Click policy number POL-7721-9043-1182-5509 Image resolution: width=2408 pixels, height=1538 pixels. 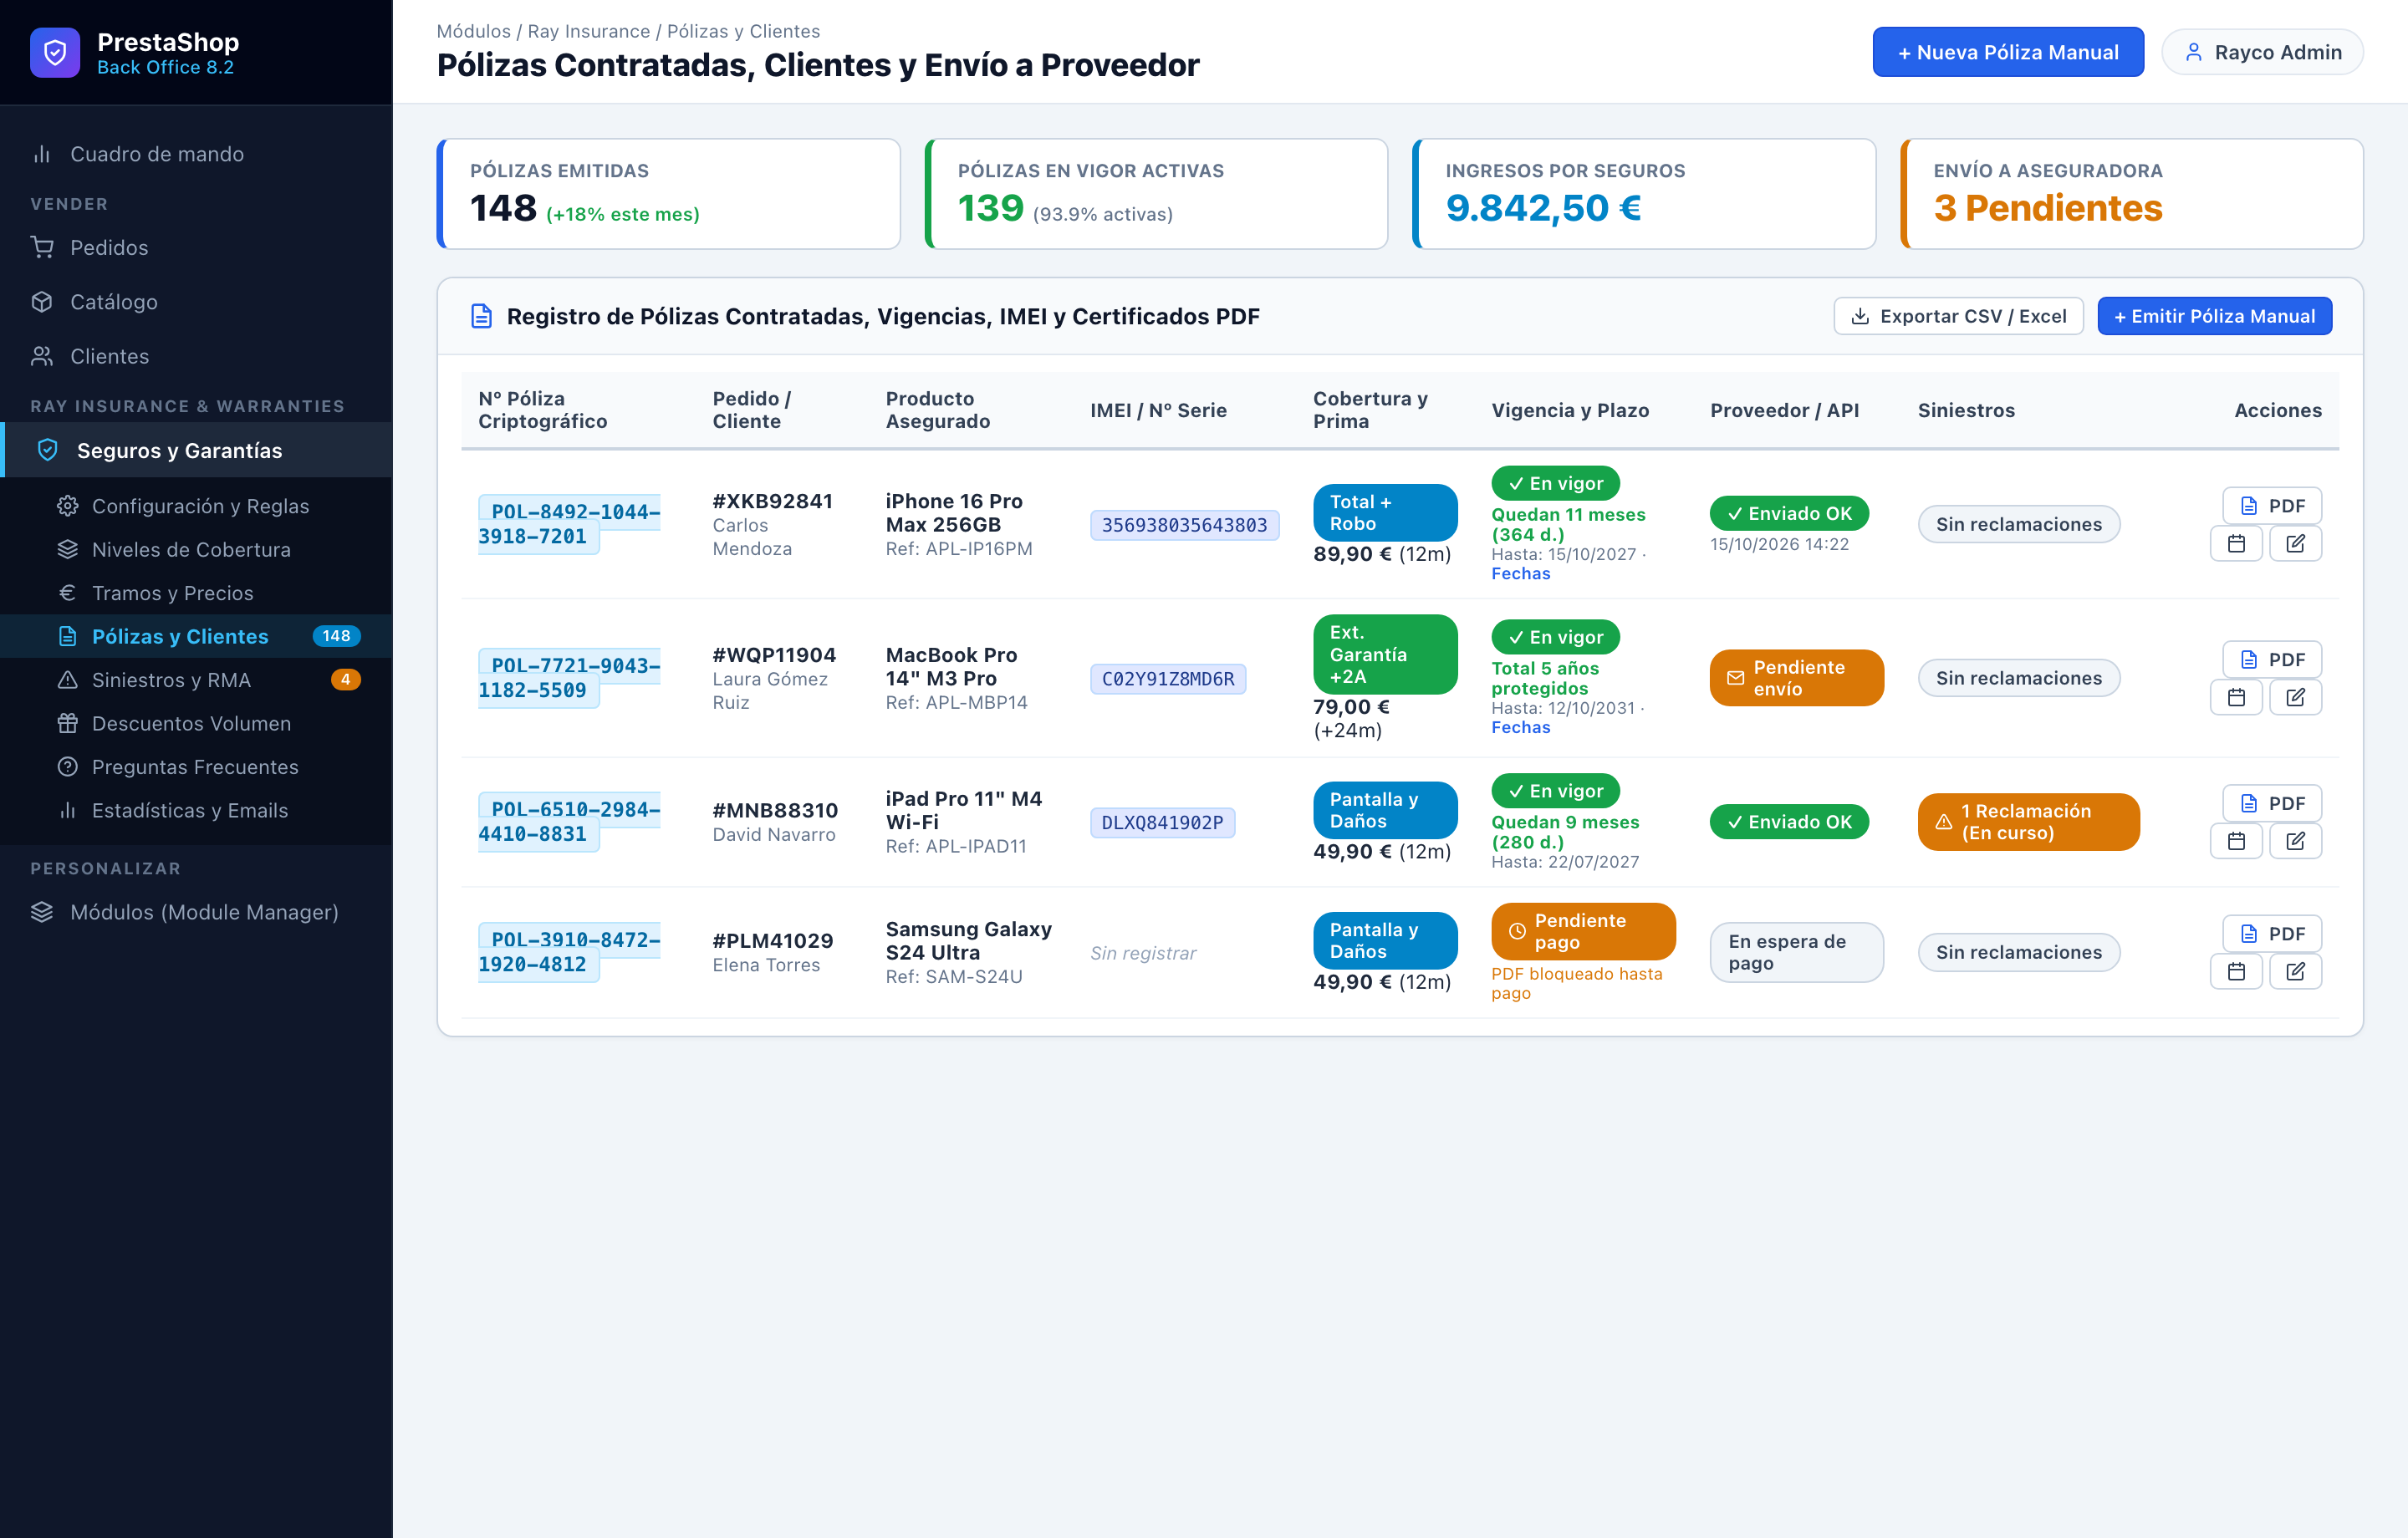[x=569, y=678]
